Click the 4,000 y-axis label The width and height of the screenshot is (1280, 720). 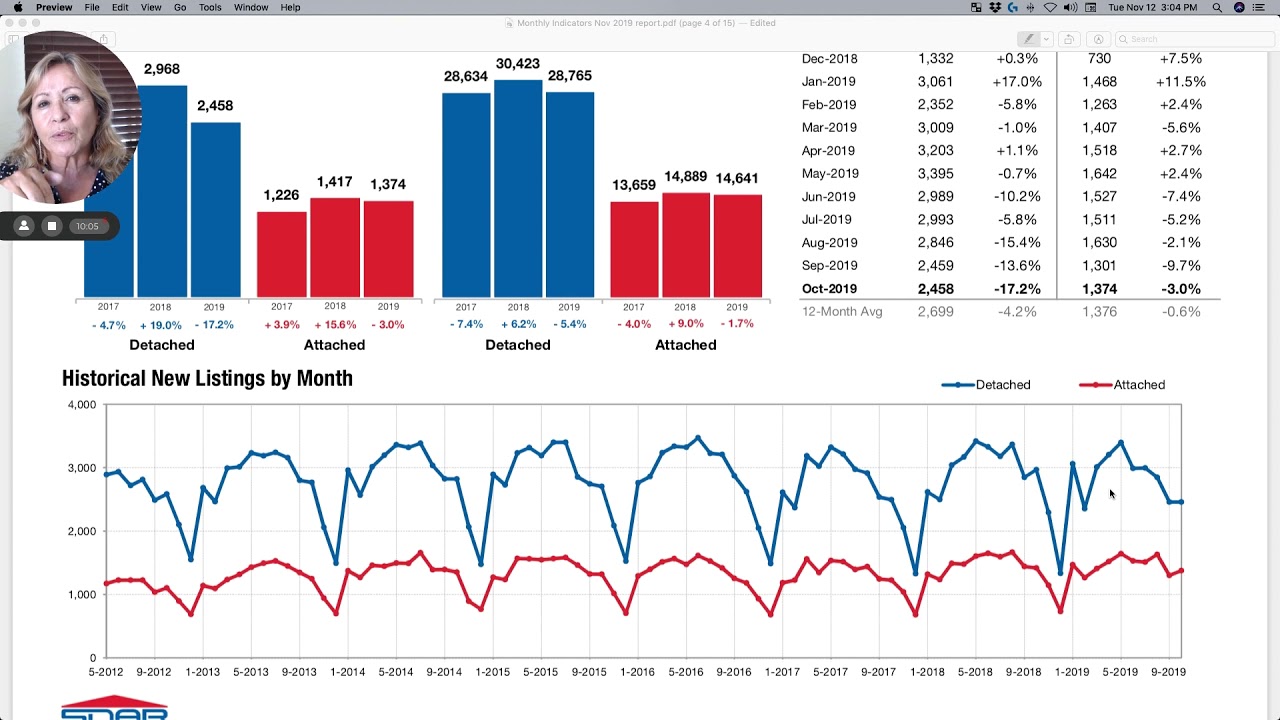[82, 405]
